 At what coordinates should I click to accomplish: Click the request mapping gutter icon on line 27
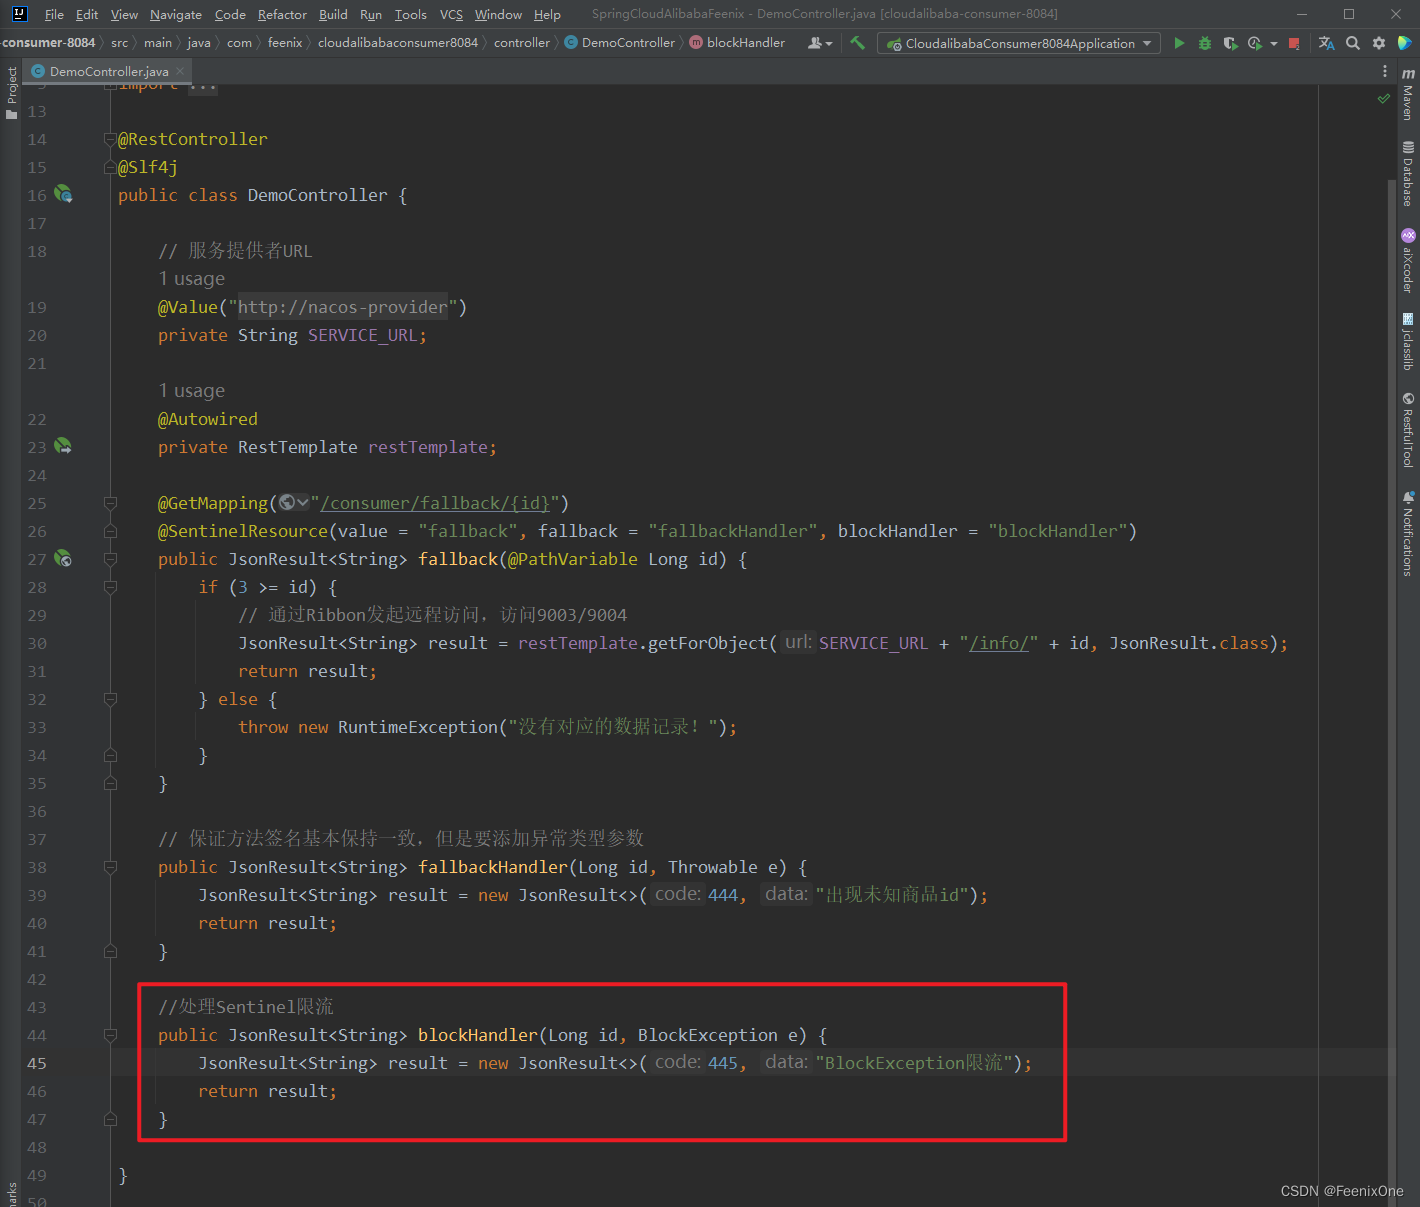coord(63,558)
